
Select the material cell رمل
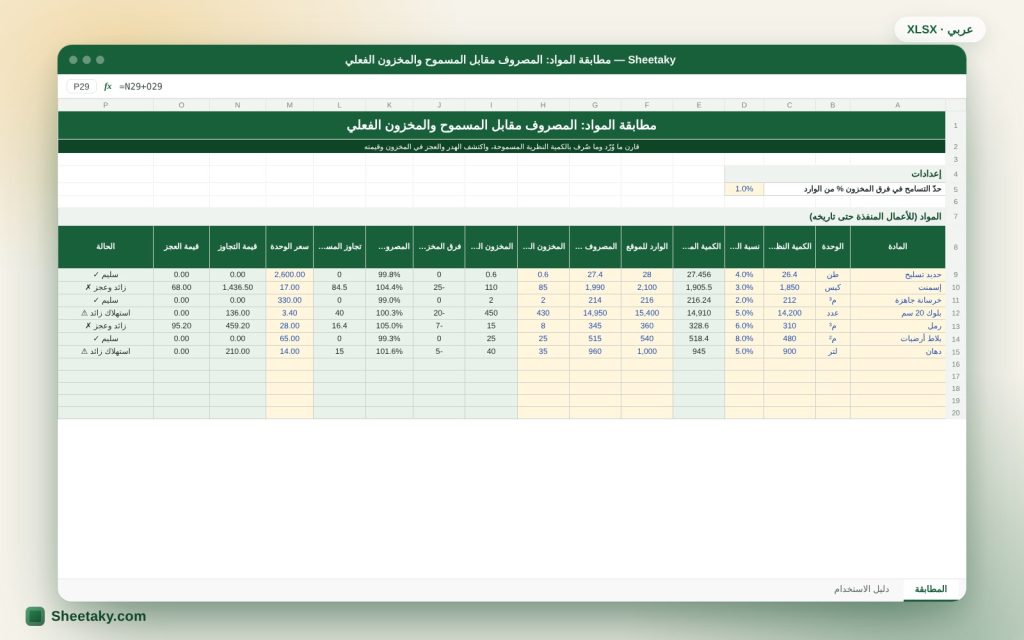(898, 326)
